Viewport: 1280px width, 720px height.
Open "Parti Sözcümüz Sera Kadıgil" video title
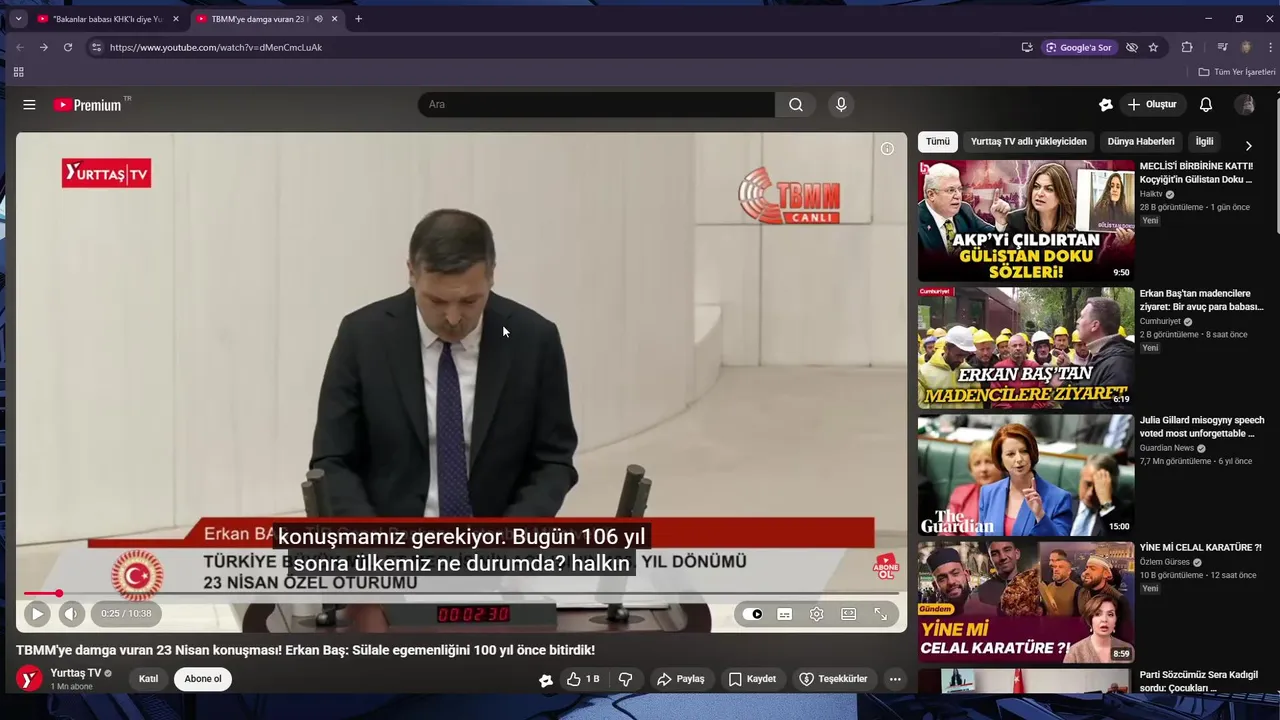[1199, 681]
